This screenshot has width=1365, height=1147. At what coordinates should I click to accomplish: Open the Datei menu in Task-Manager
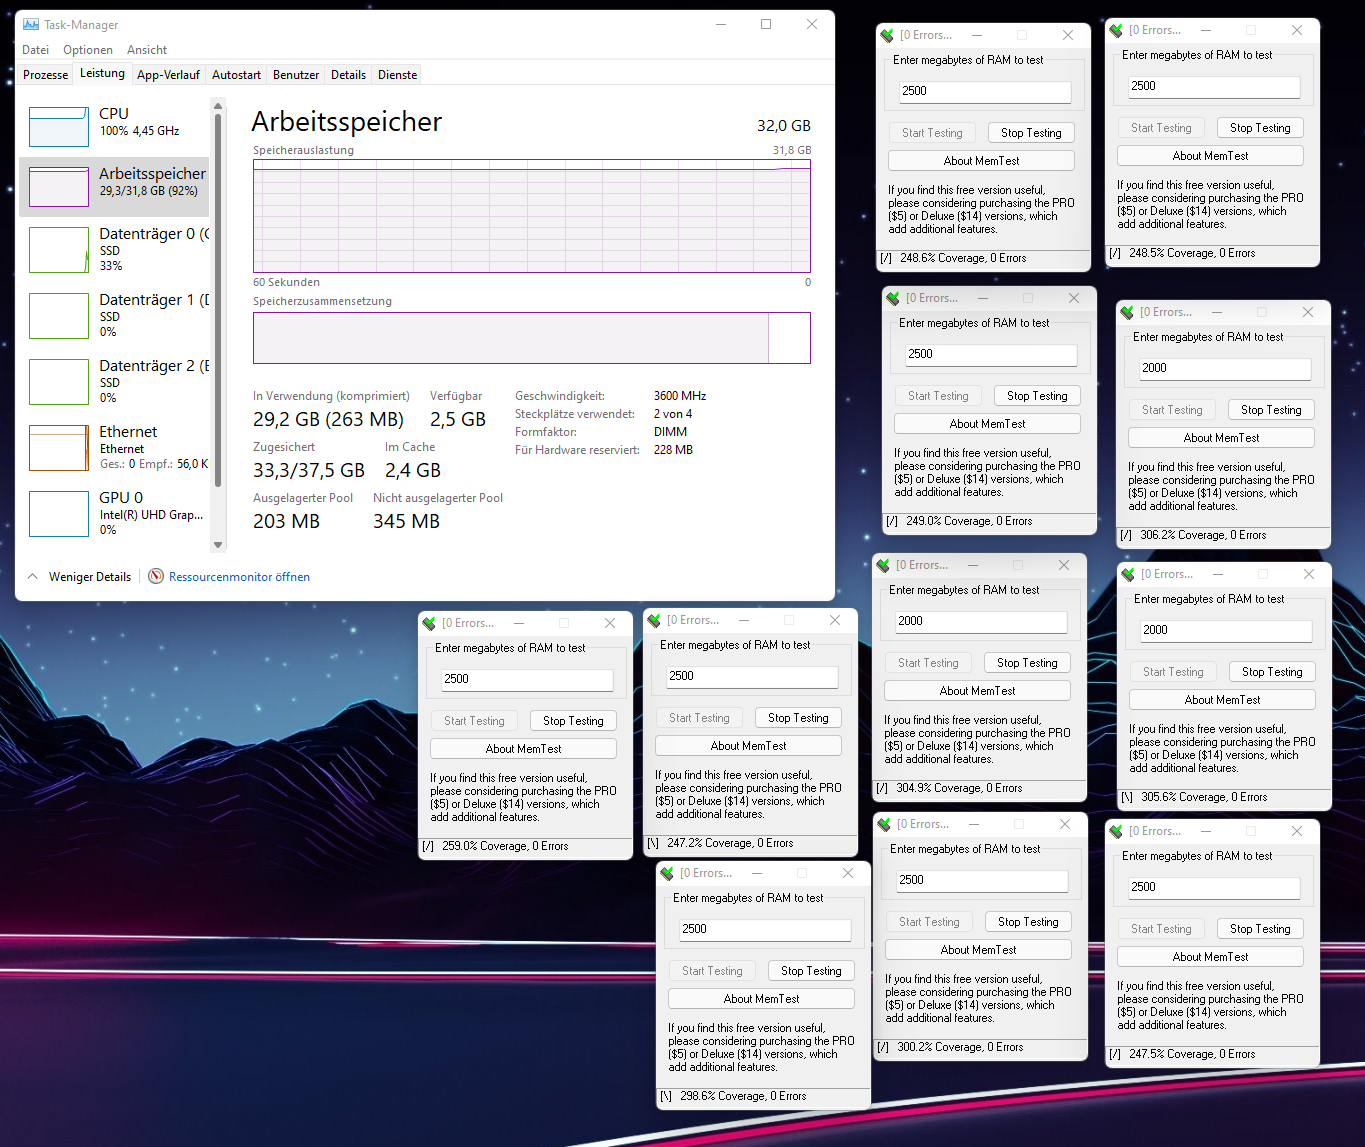tap(35, 50)
